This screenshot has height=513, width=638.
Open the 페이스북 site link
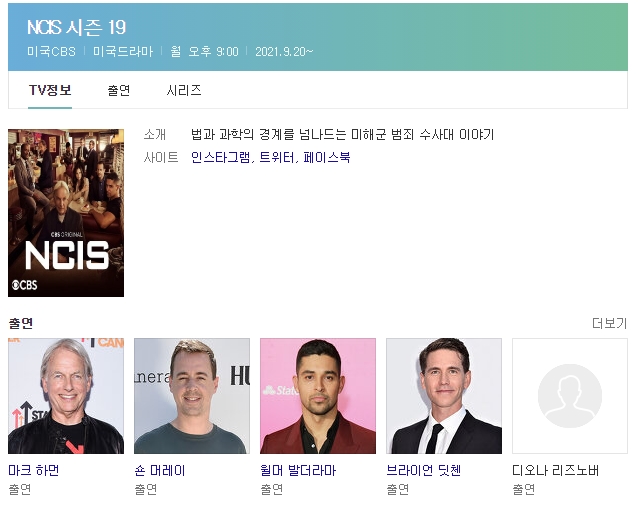pyautogui.click(x=326, y=157)
